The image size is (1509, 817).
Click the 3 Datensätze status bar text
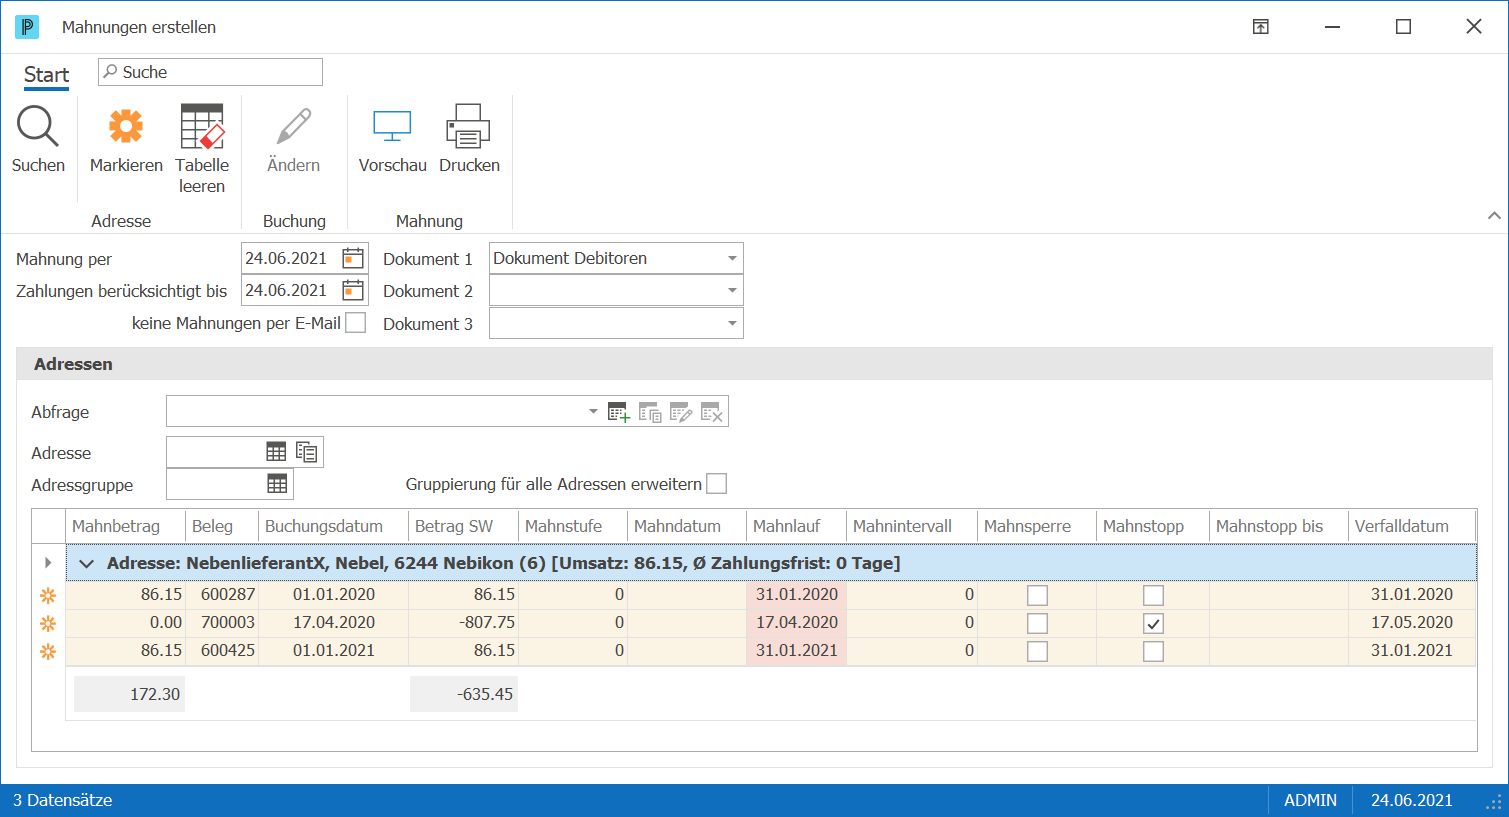click(62, 800)
